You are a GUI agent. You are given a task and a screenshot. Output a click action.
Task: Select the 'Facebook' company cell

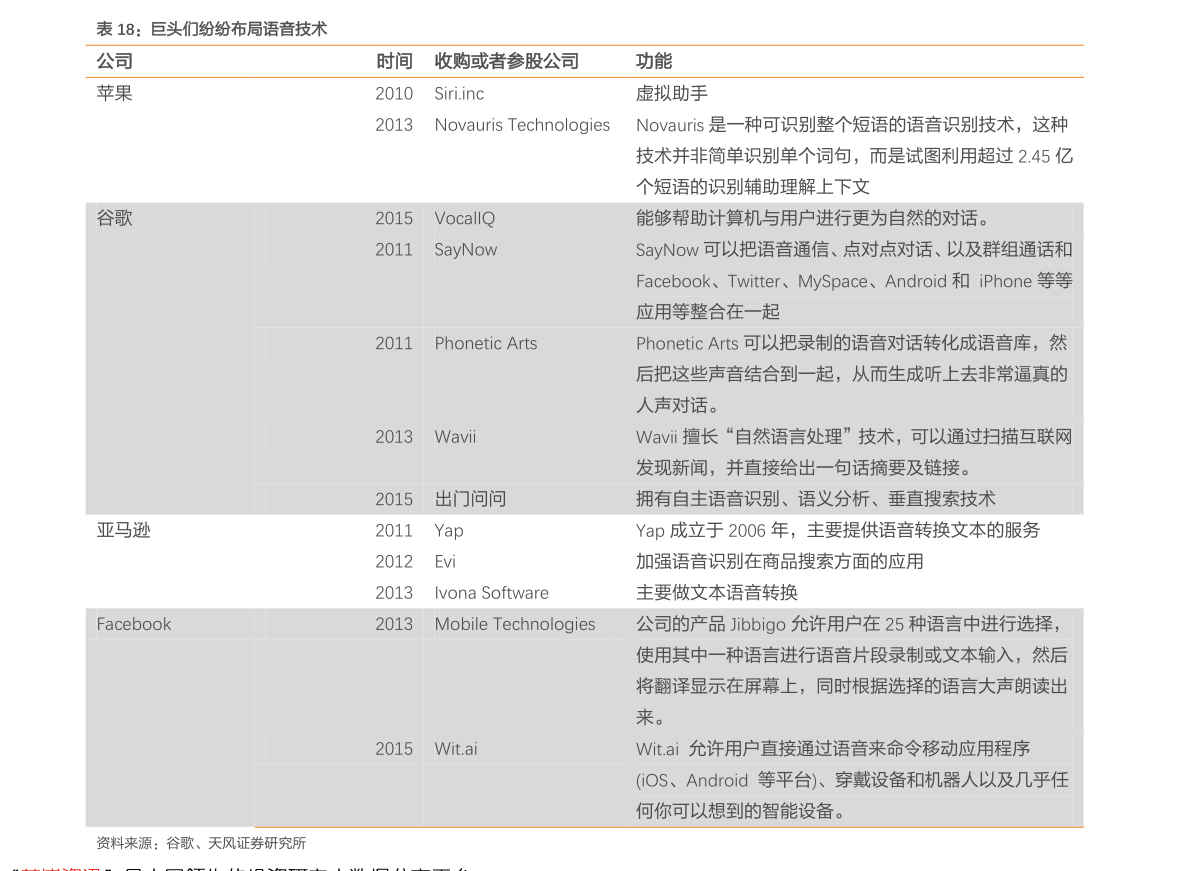pyautogui.click(x=134, y=624)
